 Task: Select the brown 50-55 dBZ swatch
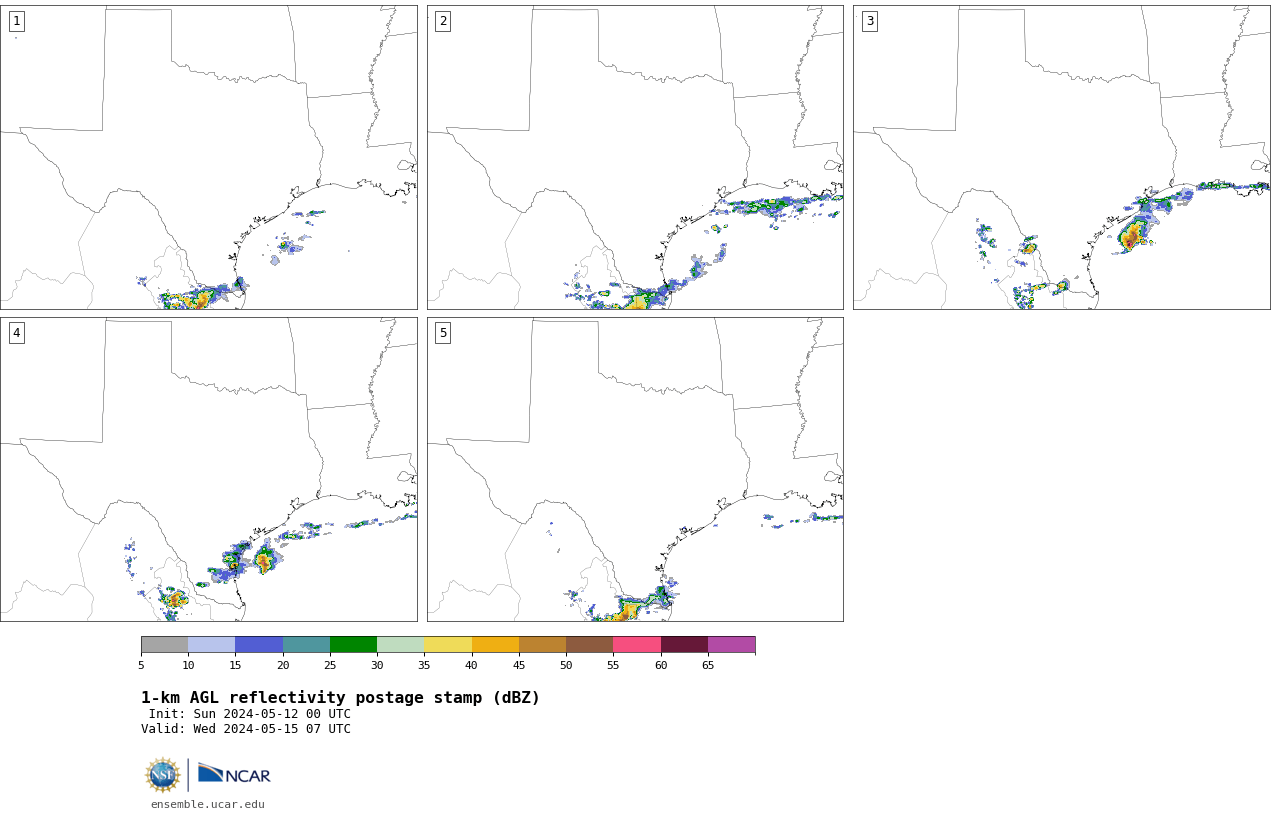(589, 644)
